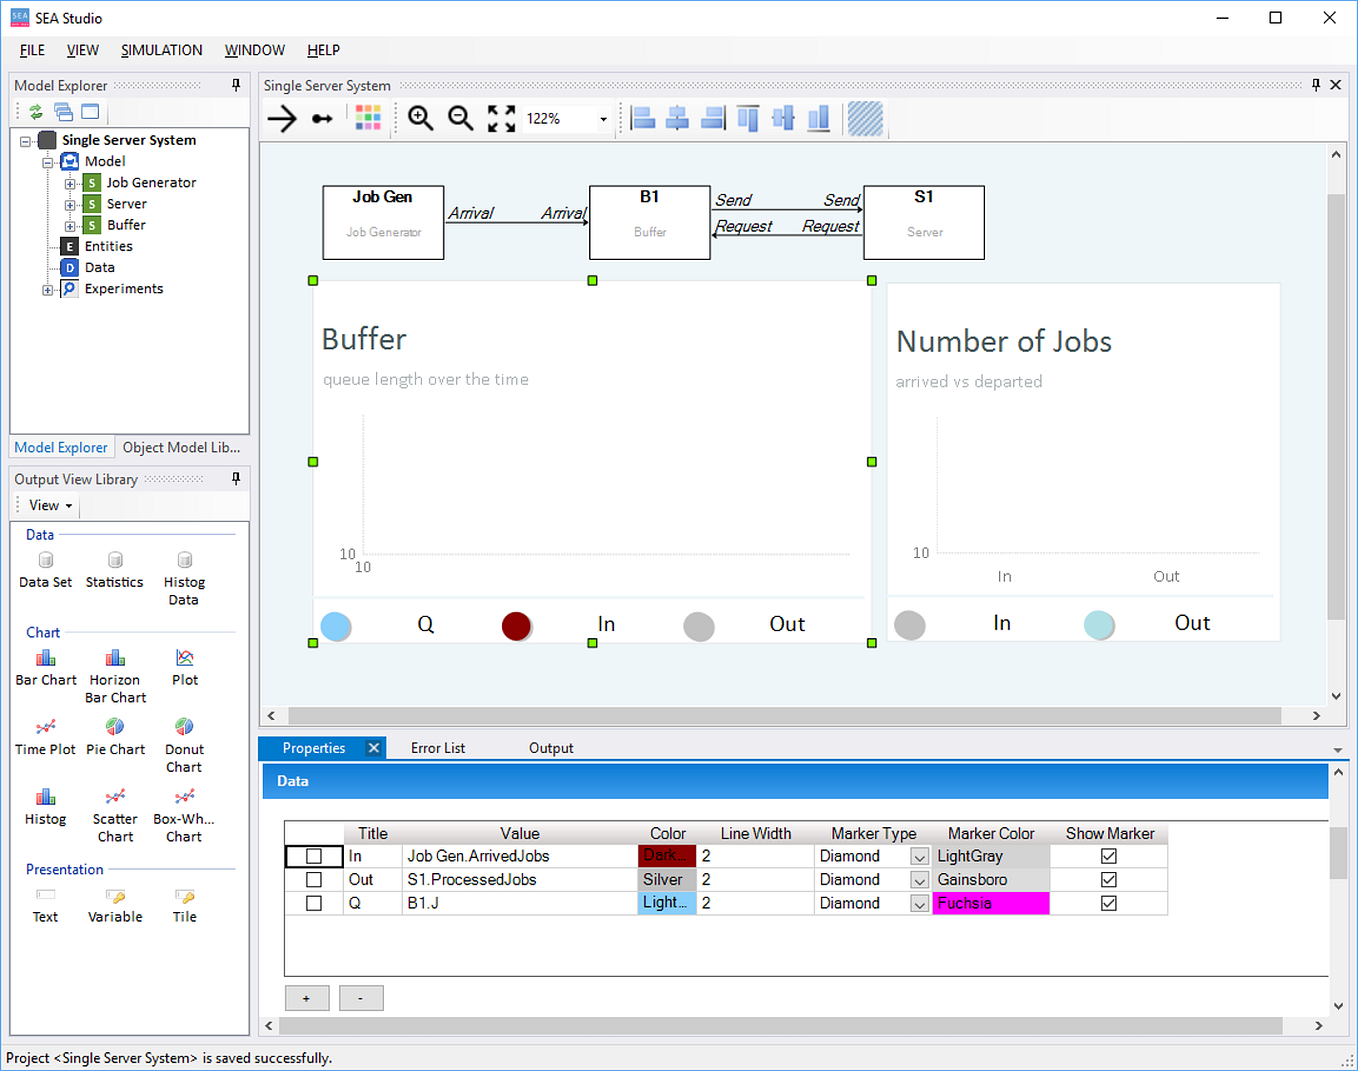Switch to the Error List tab

point(438,747)
